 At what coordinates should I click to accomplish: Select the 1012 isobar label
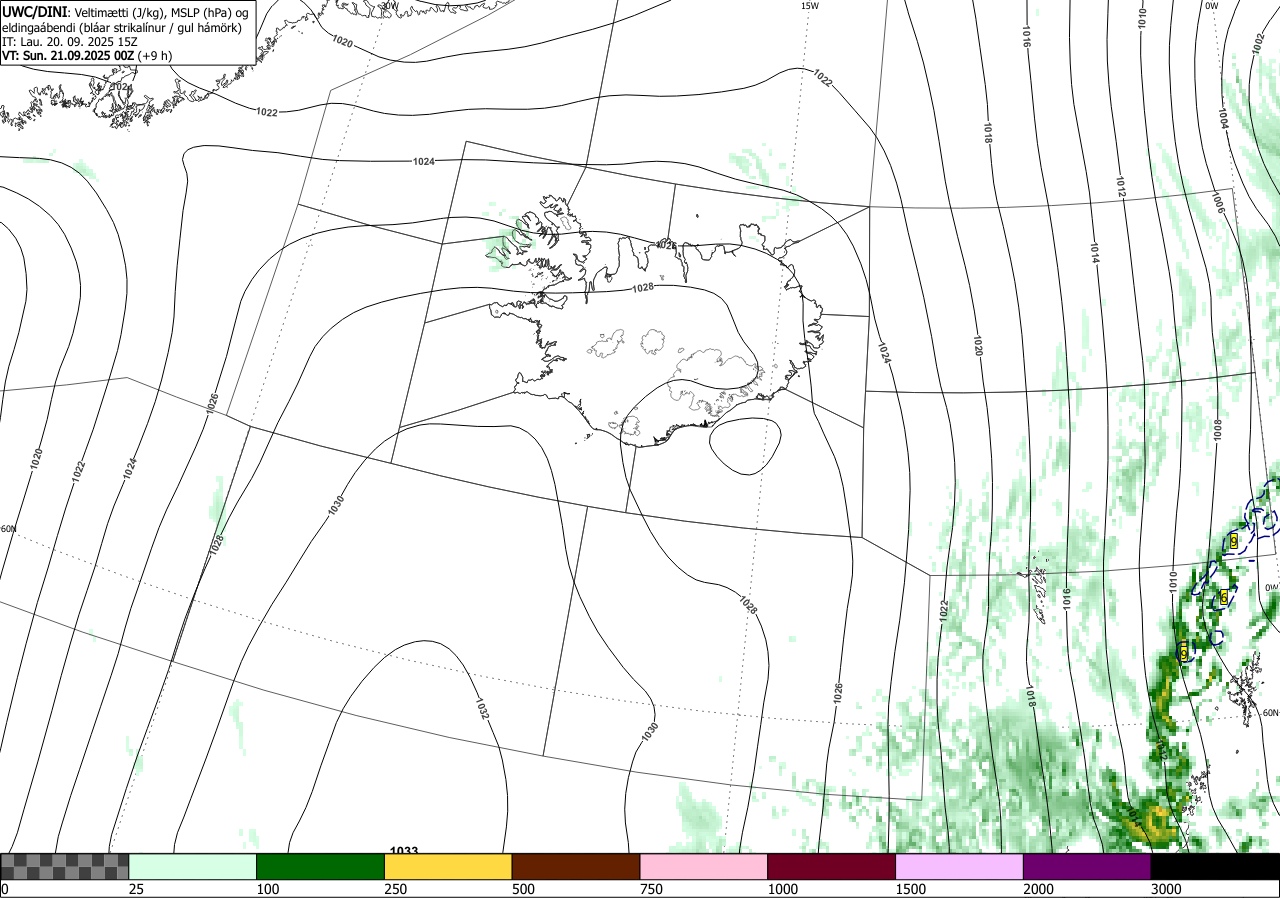pyautogui.click(x=1121, y=186)
